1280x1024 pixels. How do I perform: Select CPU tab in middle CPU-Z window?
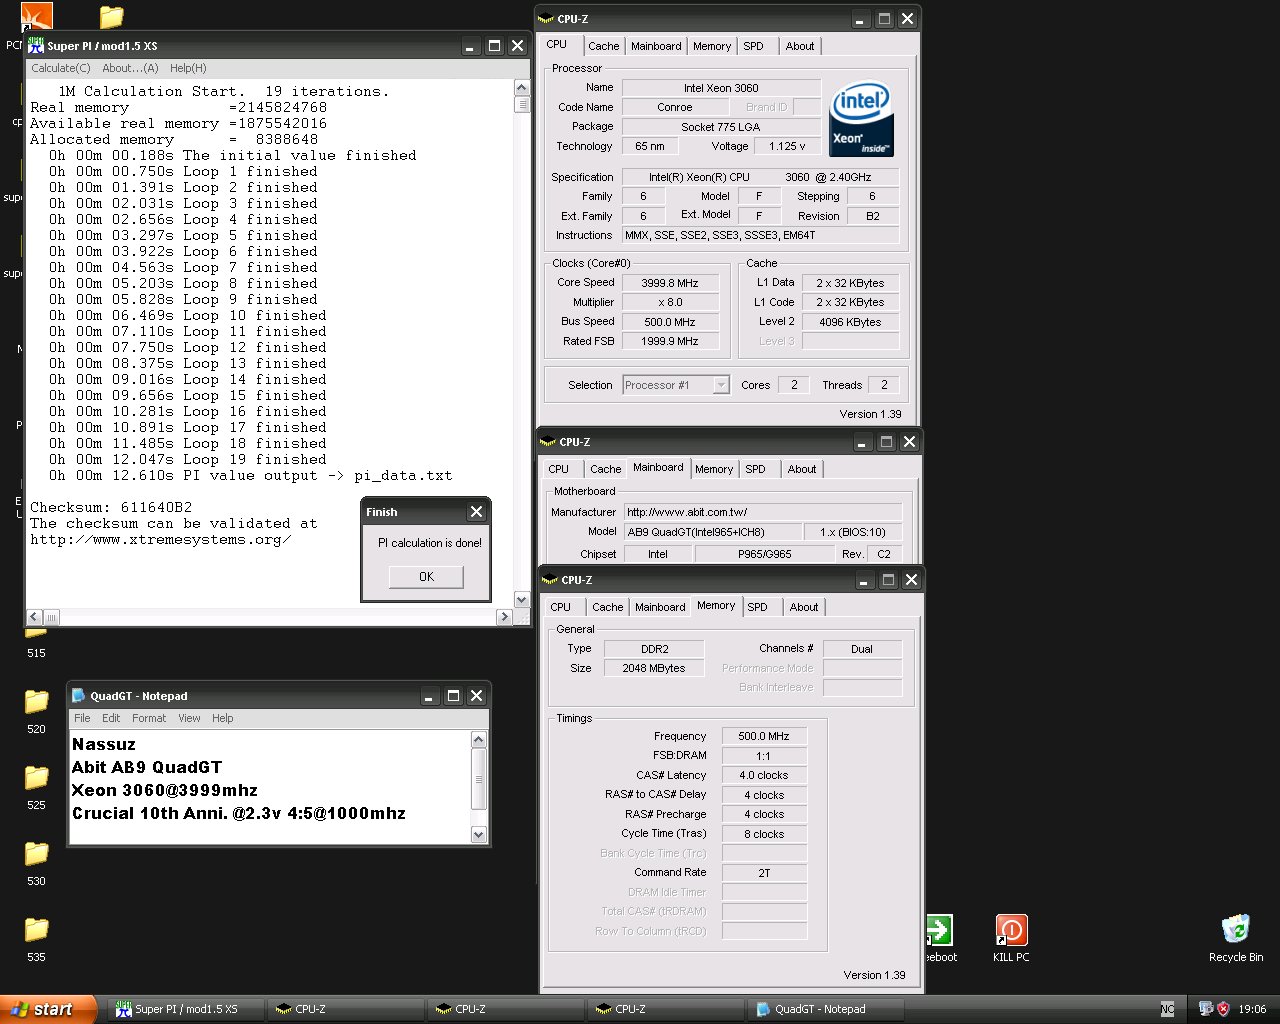[559, 469]
